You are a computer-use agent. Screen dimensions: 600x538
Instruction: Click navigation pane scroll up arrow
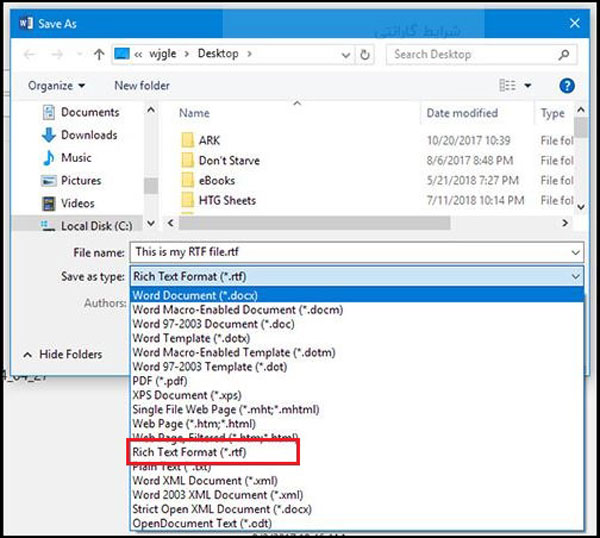151,110
